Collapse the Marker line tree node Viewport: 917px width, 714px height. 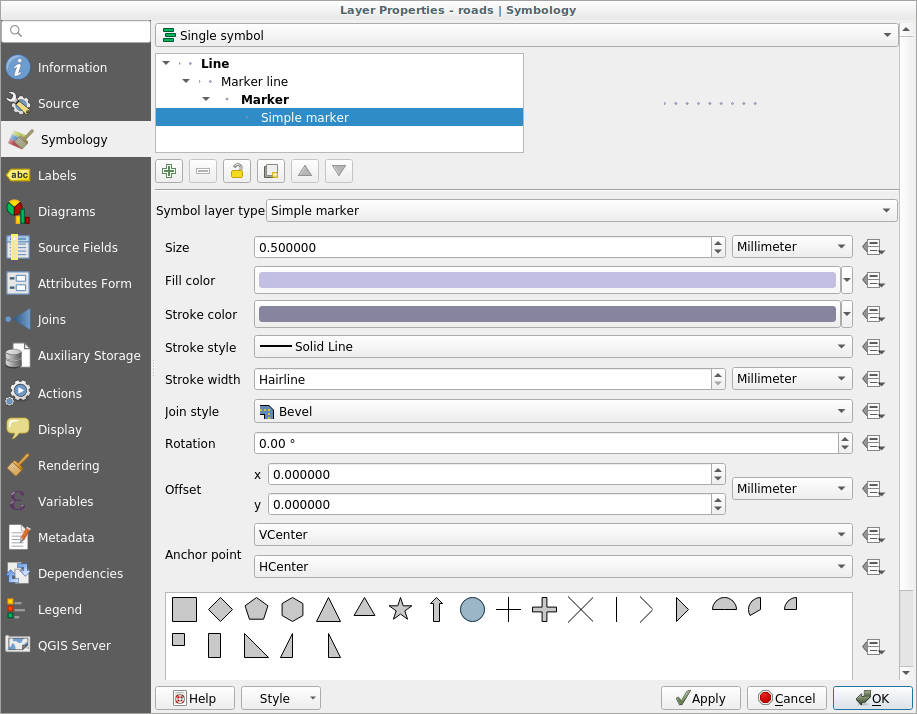pos(186,82)
